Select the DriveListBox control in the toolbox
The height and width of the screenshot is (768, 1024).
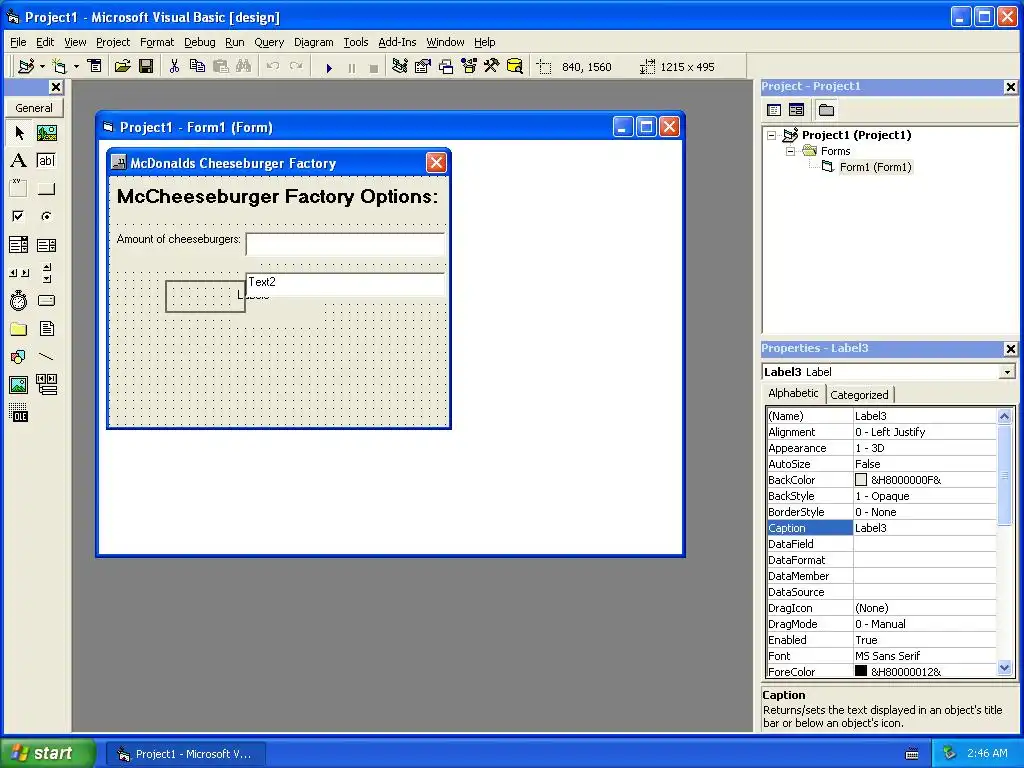coord(46,300)
